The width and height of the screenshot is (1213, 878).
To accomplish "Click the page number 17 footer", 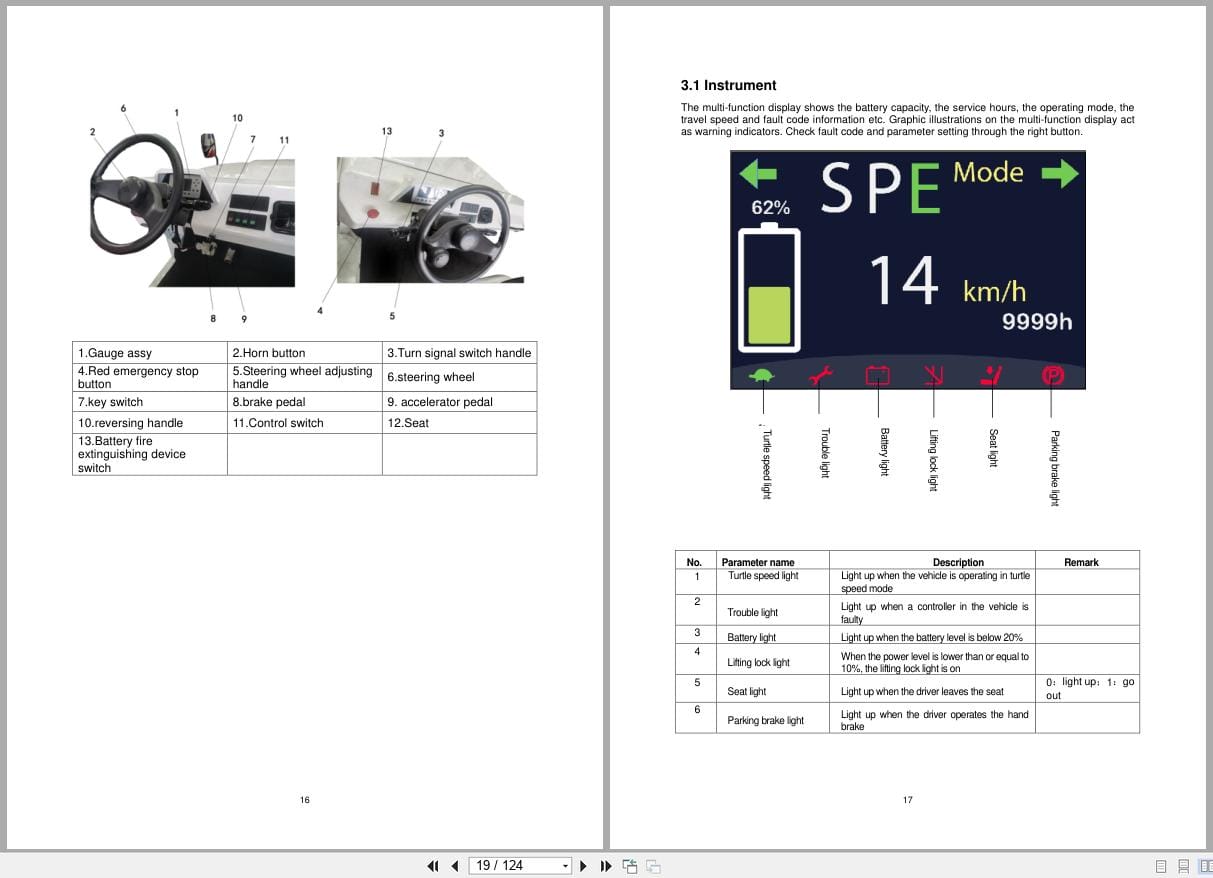I will (x=908, y=800).
